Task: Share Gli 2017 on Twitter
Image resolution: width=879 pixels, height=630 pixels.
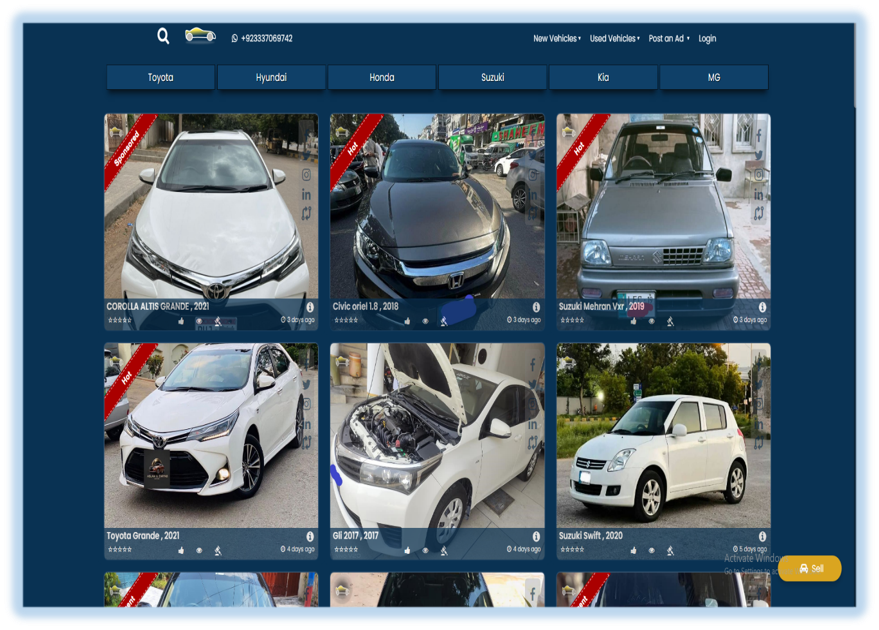Action: coord(533,385)
